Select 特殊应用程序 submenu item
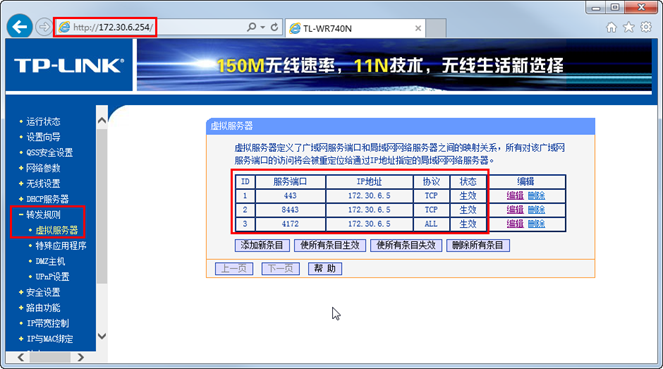 pyautogui.click(x=61, y=246)
